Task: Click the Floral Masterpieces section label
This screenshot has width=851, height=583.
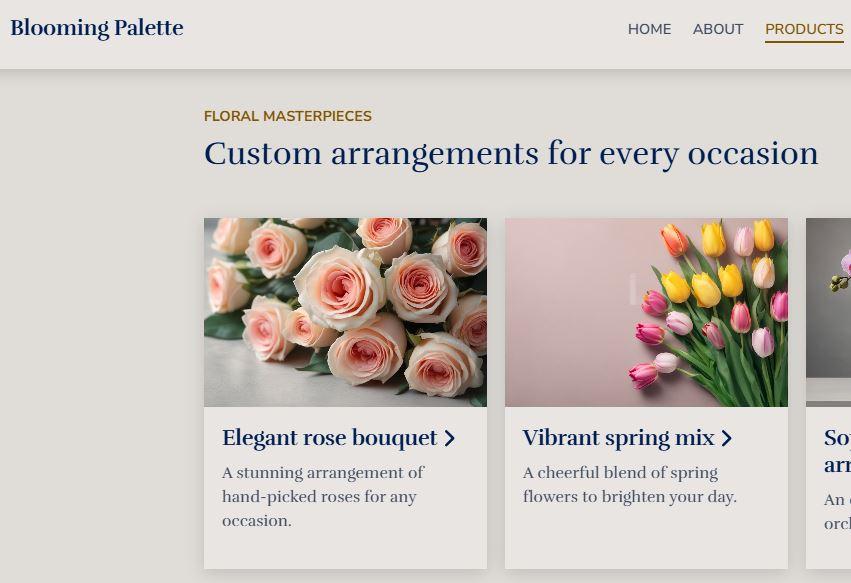Action: [x=288, y=116]
